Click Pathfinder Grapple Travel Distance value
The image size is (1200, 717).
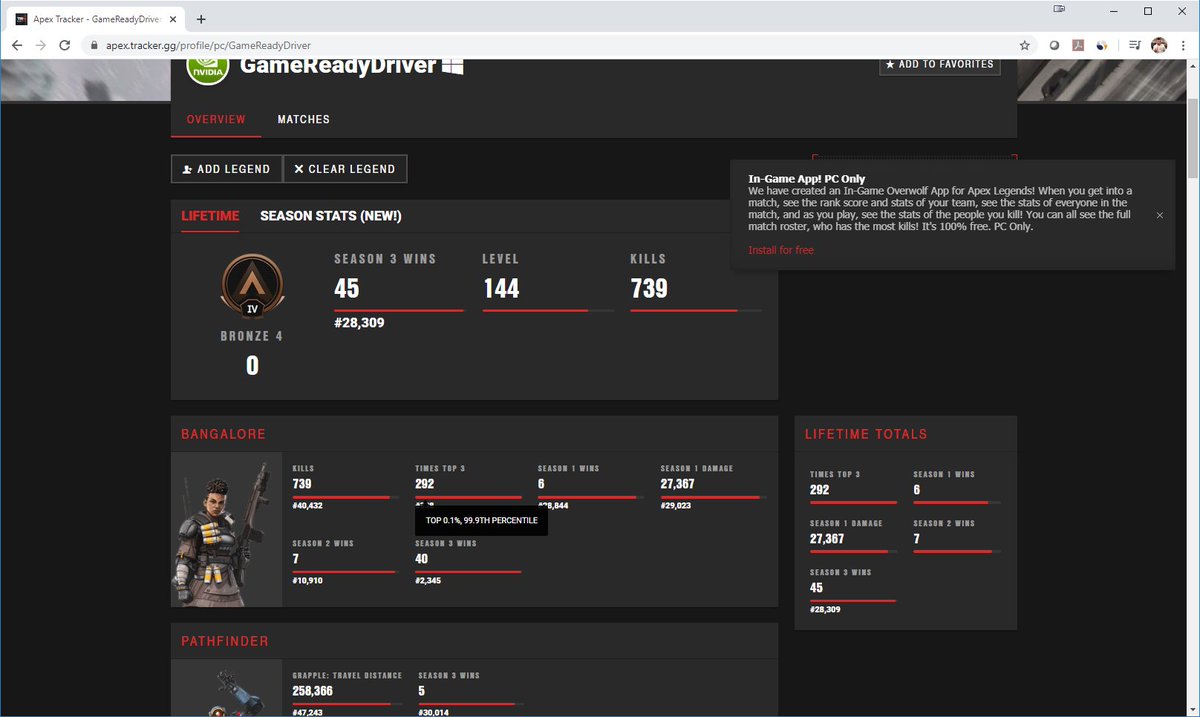pyautogui.click(x=313, y=691)
